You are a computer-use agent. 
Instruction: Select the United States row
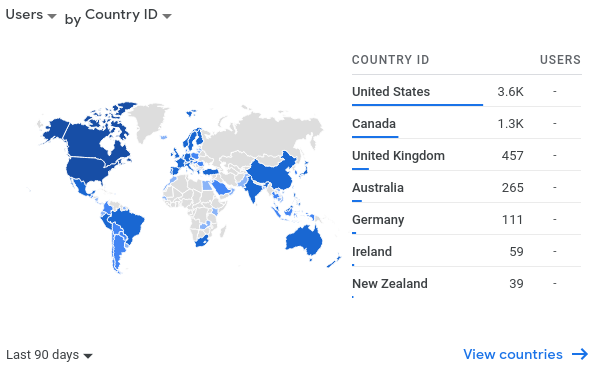[x=467, y=91]
